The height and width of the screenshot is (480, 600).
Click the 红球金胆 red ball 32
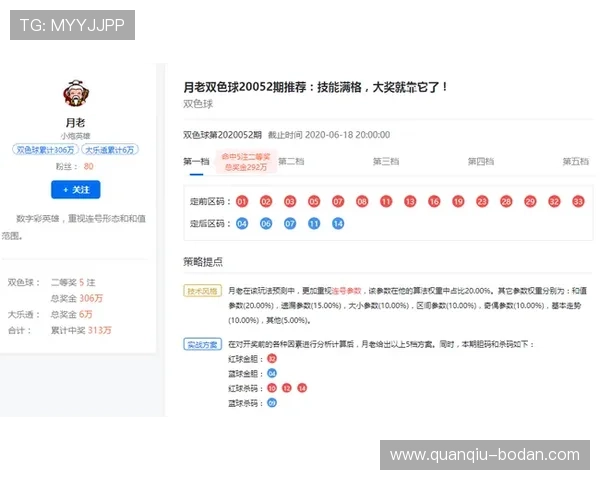272,359
